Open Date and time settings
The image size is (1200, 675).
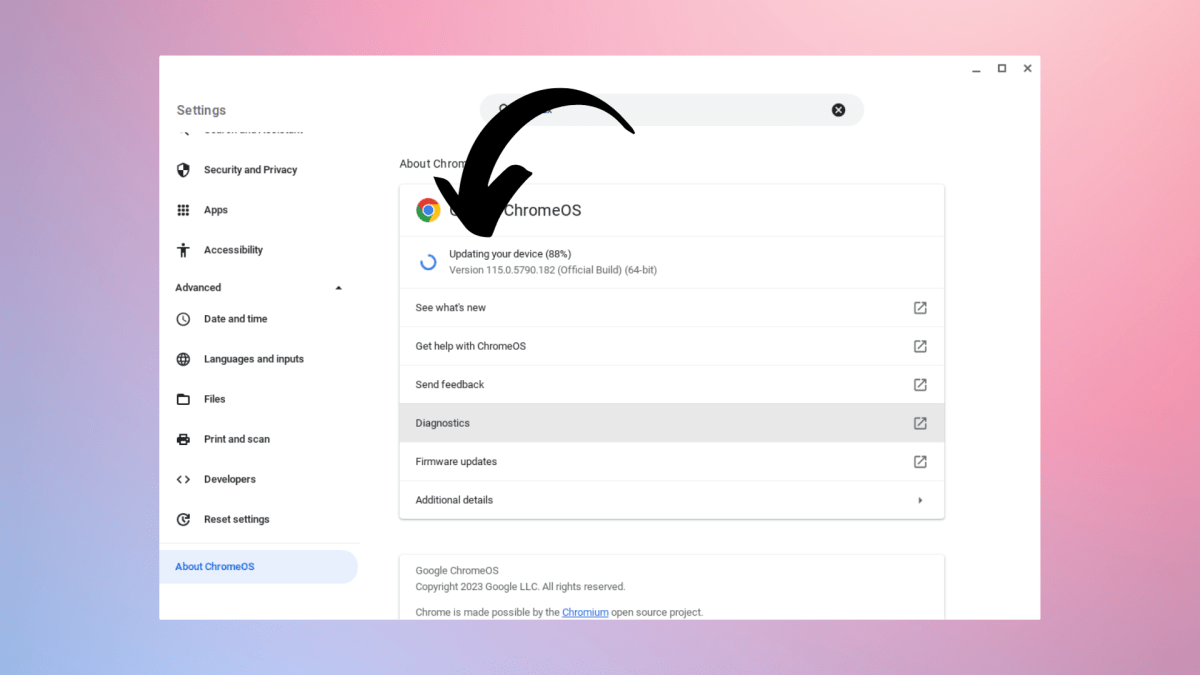tap(235, 319)
